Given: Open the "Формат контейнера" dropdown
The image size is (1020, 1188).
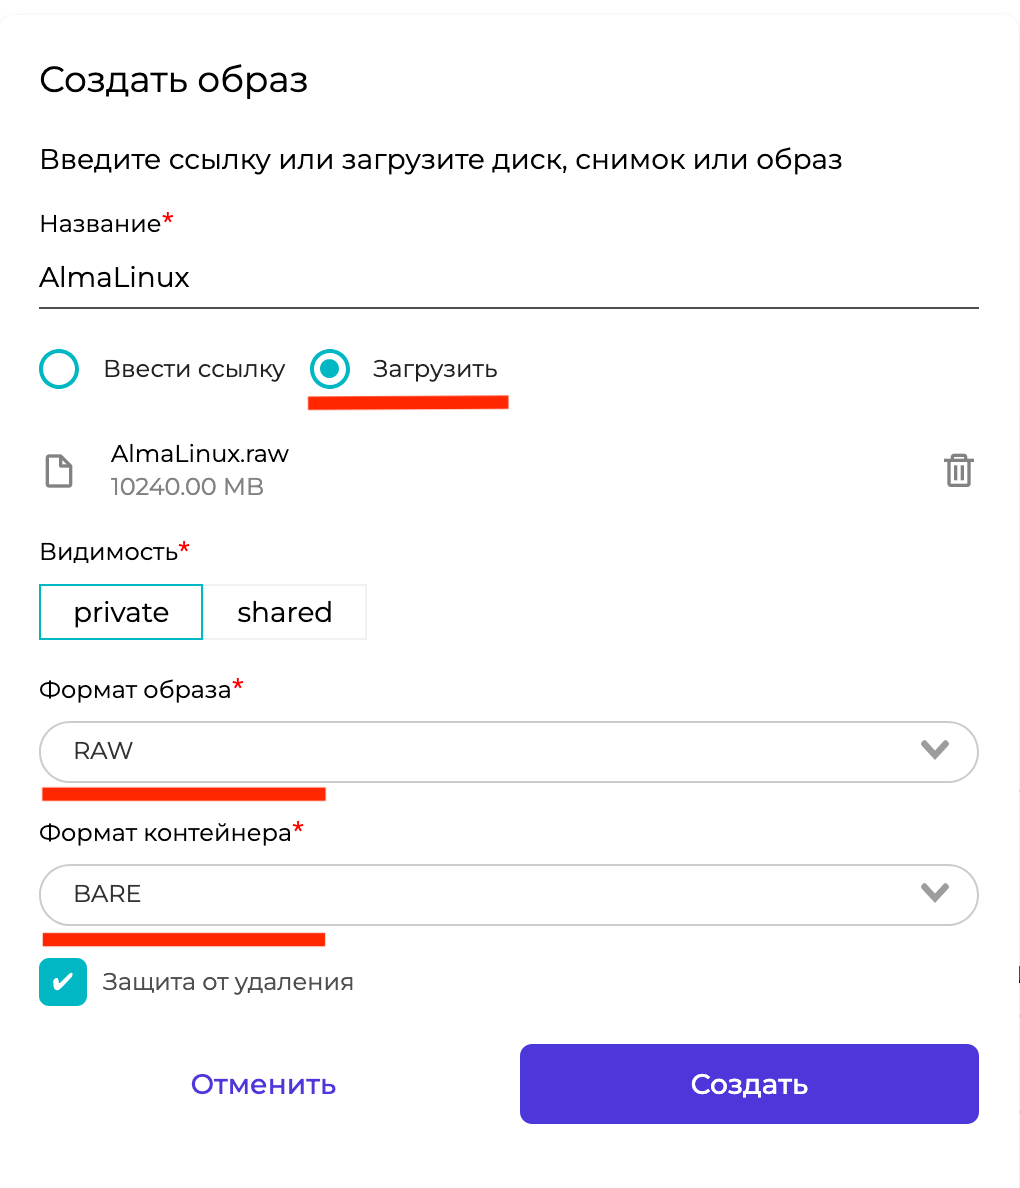Looking at the screenshot, I should click(x=508, y=894).
